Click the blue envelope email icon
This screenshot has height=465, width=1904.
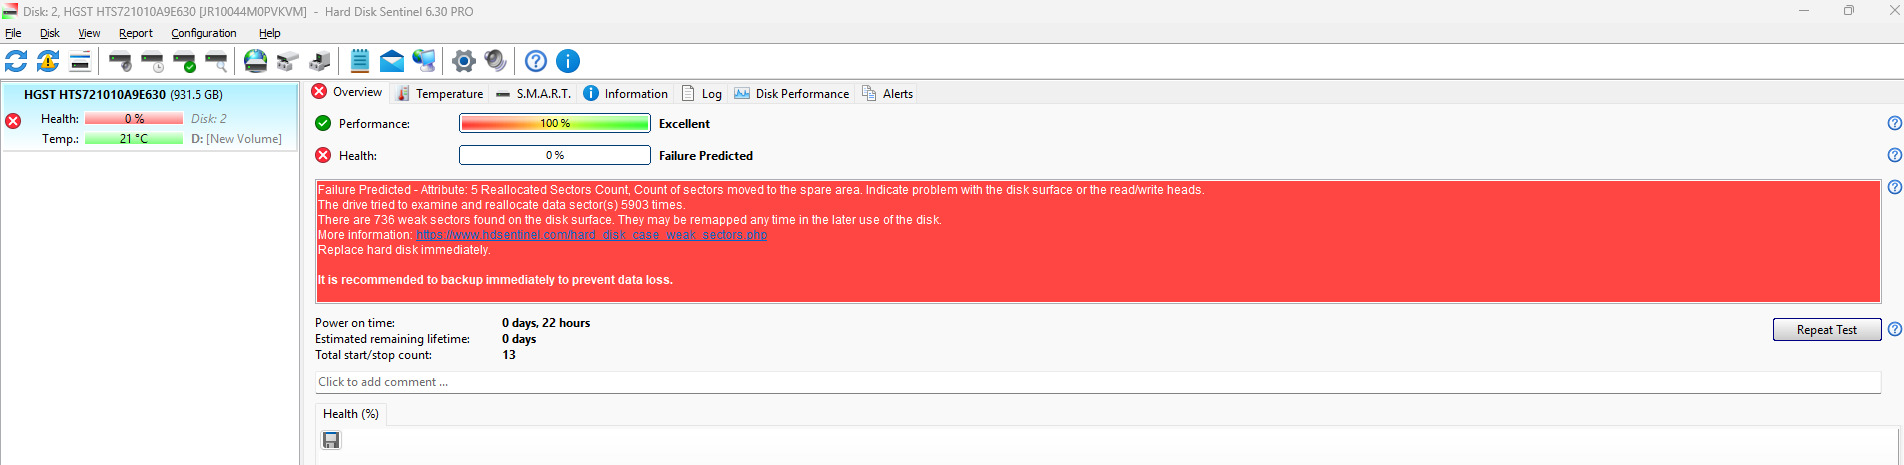pos(392,62)
